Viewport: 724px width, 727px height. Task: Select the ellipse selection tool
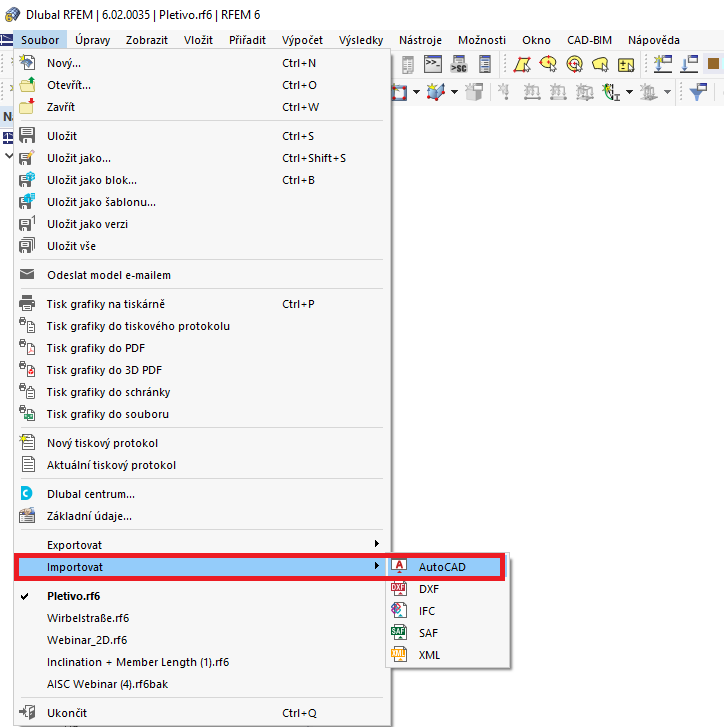(548, 64)
